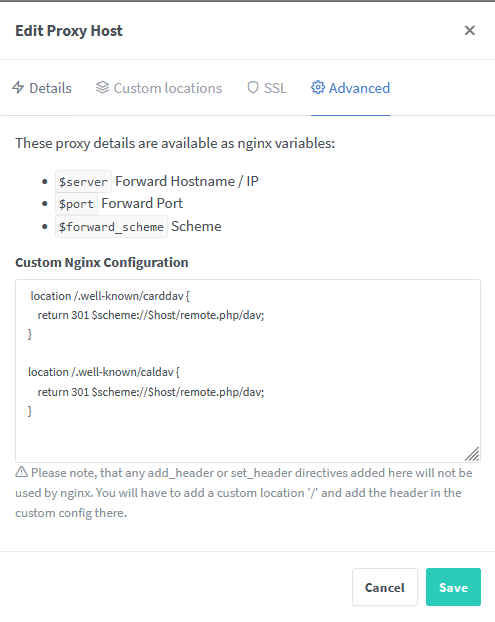The height and width of the screenshot is (622, 495).
Task: Go to the SSL tab
Action: pos(267,88)
